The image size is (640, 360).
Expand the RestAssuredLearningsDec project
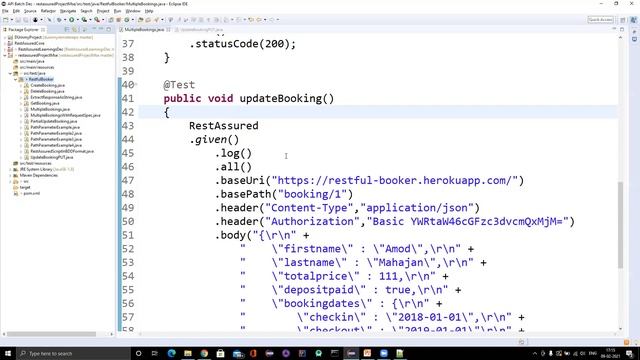coord(5,49)
